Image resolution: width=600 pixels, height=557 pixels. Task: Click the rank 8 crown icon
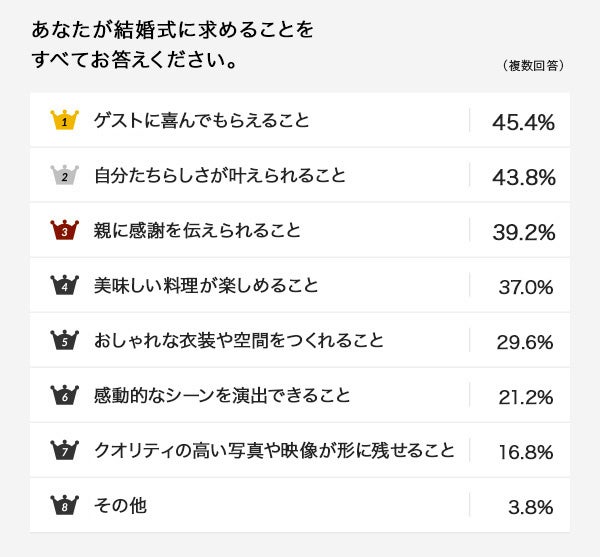(x=64, y=505)
